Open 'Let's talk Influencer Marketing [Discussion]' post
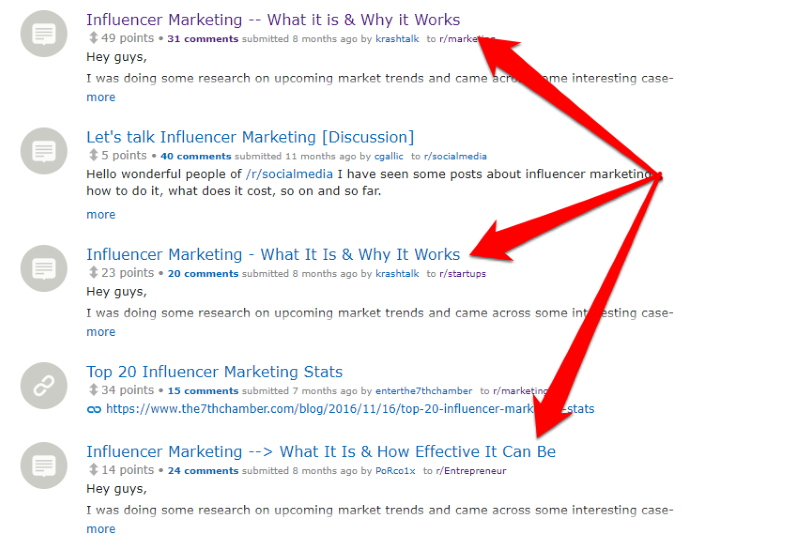The width and height of the screenshot is (800, 552). coord(250,137)
